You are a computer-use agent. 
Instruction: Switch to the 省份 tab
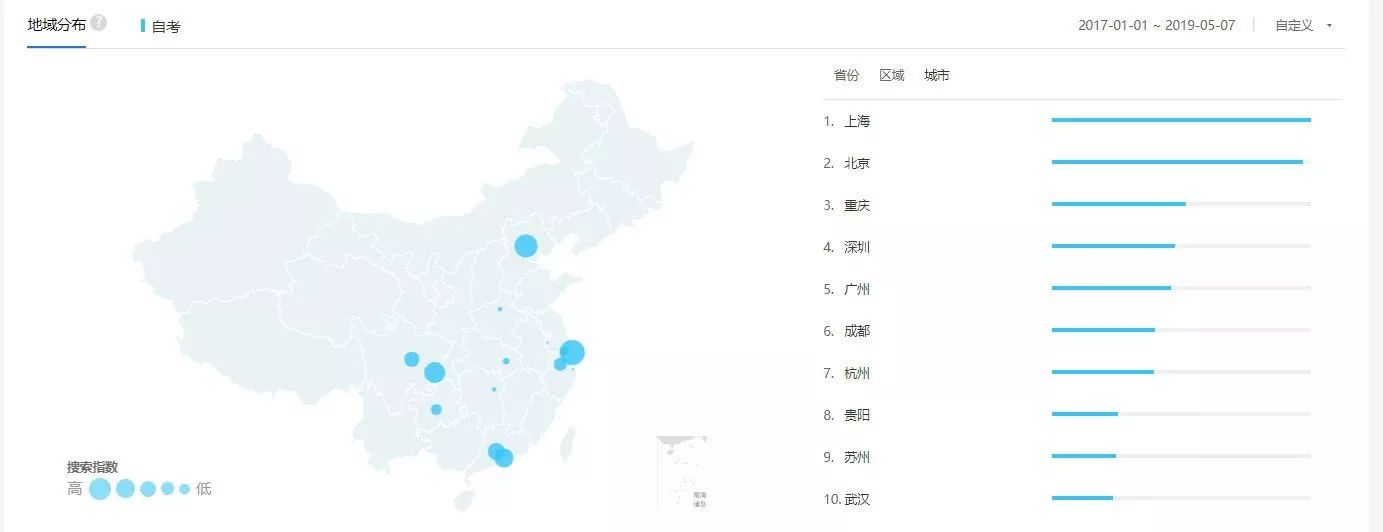[846, 75]
